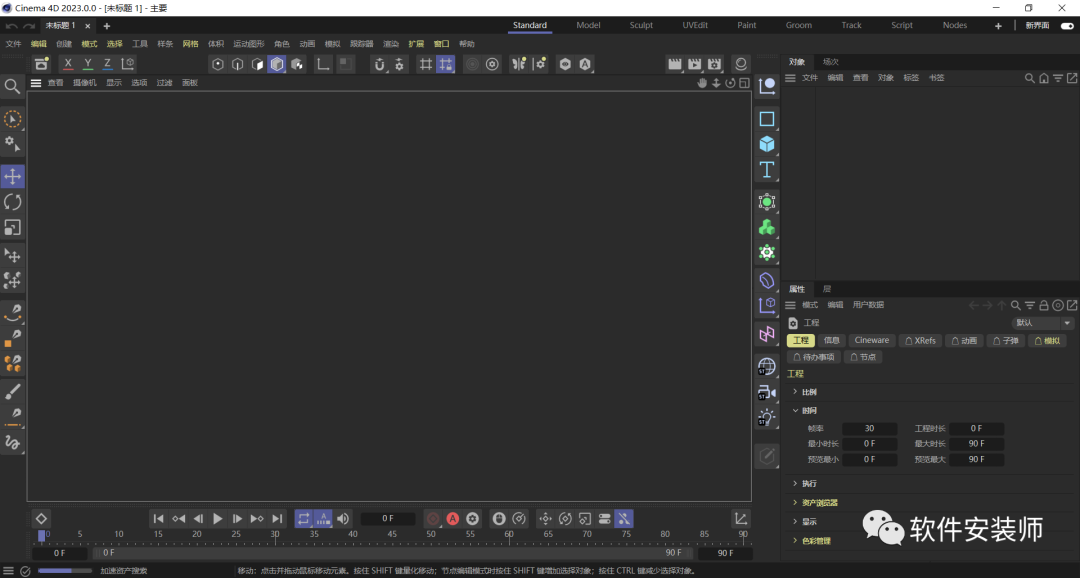The image size is (1080, 578).
Task: Select the Cineware button
Action: (871, 340)
